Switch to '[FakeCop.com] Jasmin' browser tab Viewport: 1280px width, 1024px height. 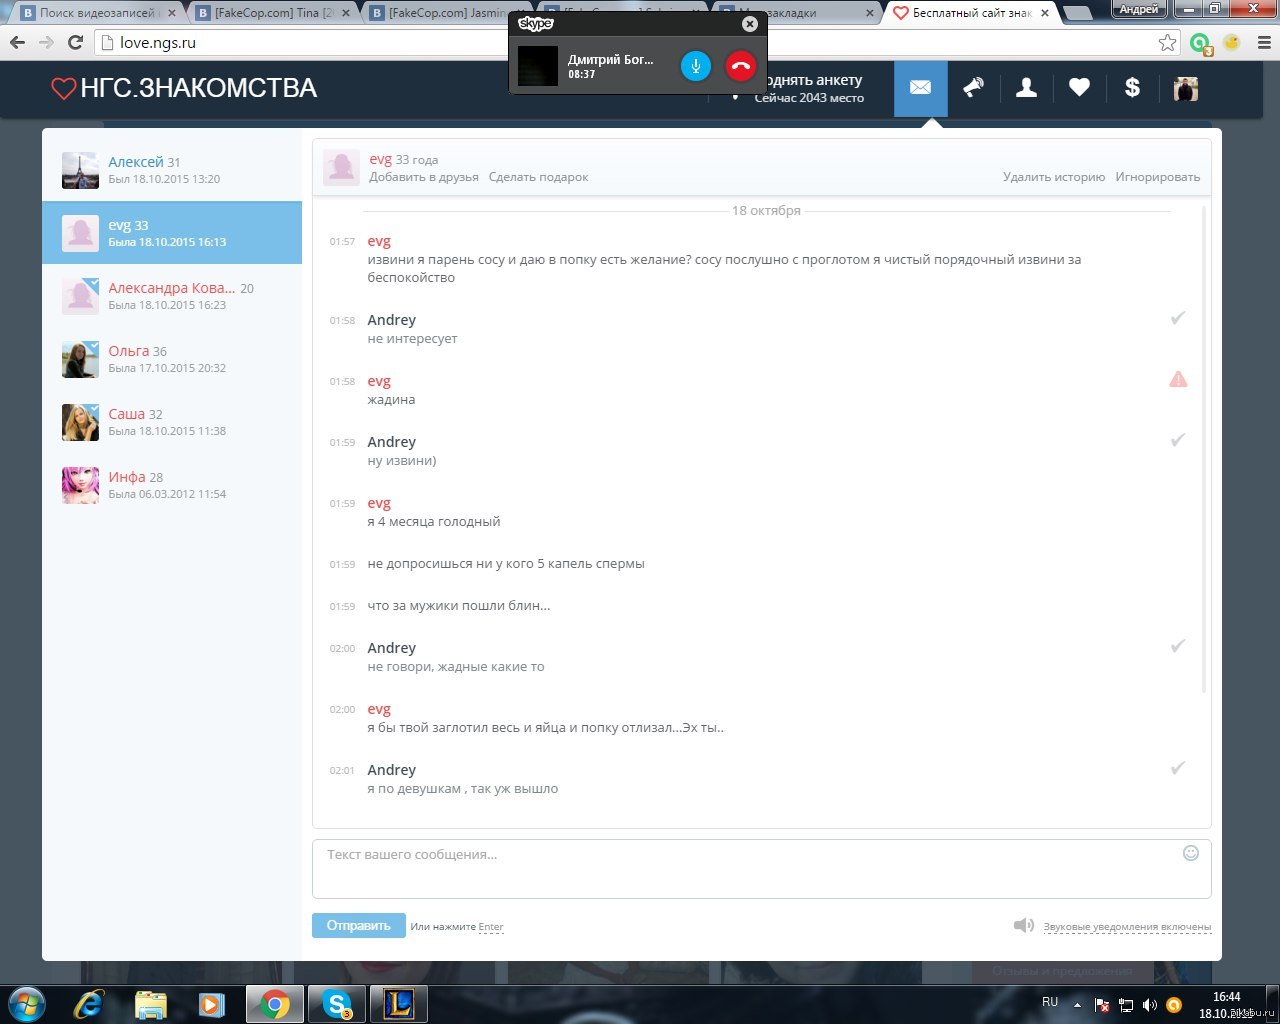click(445, 13)
